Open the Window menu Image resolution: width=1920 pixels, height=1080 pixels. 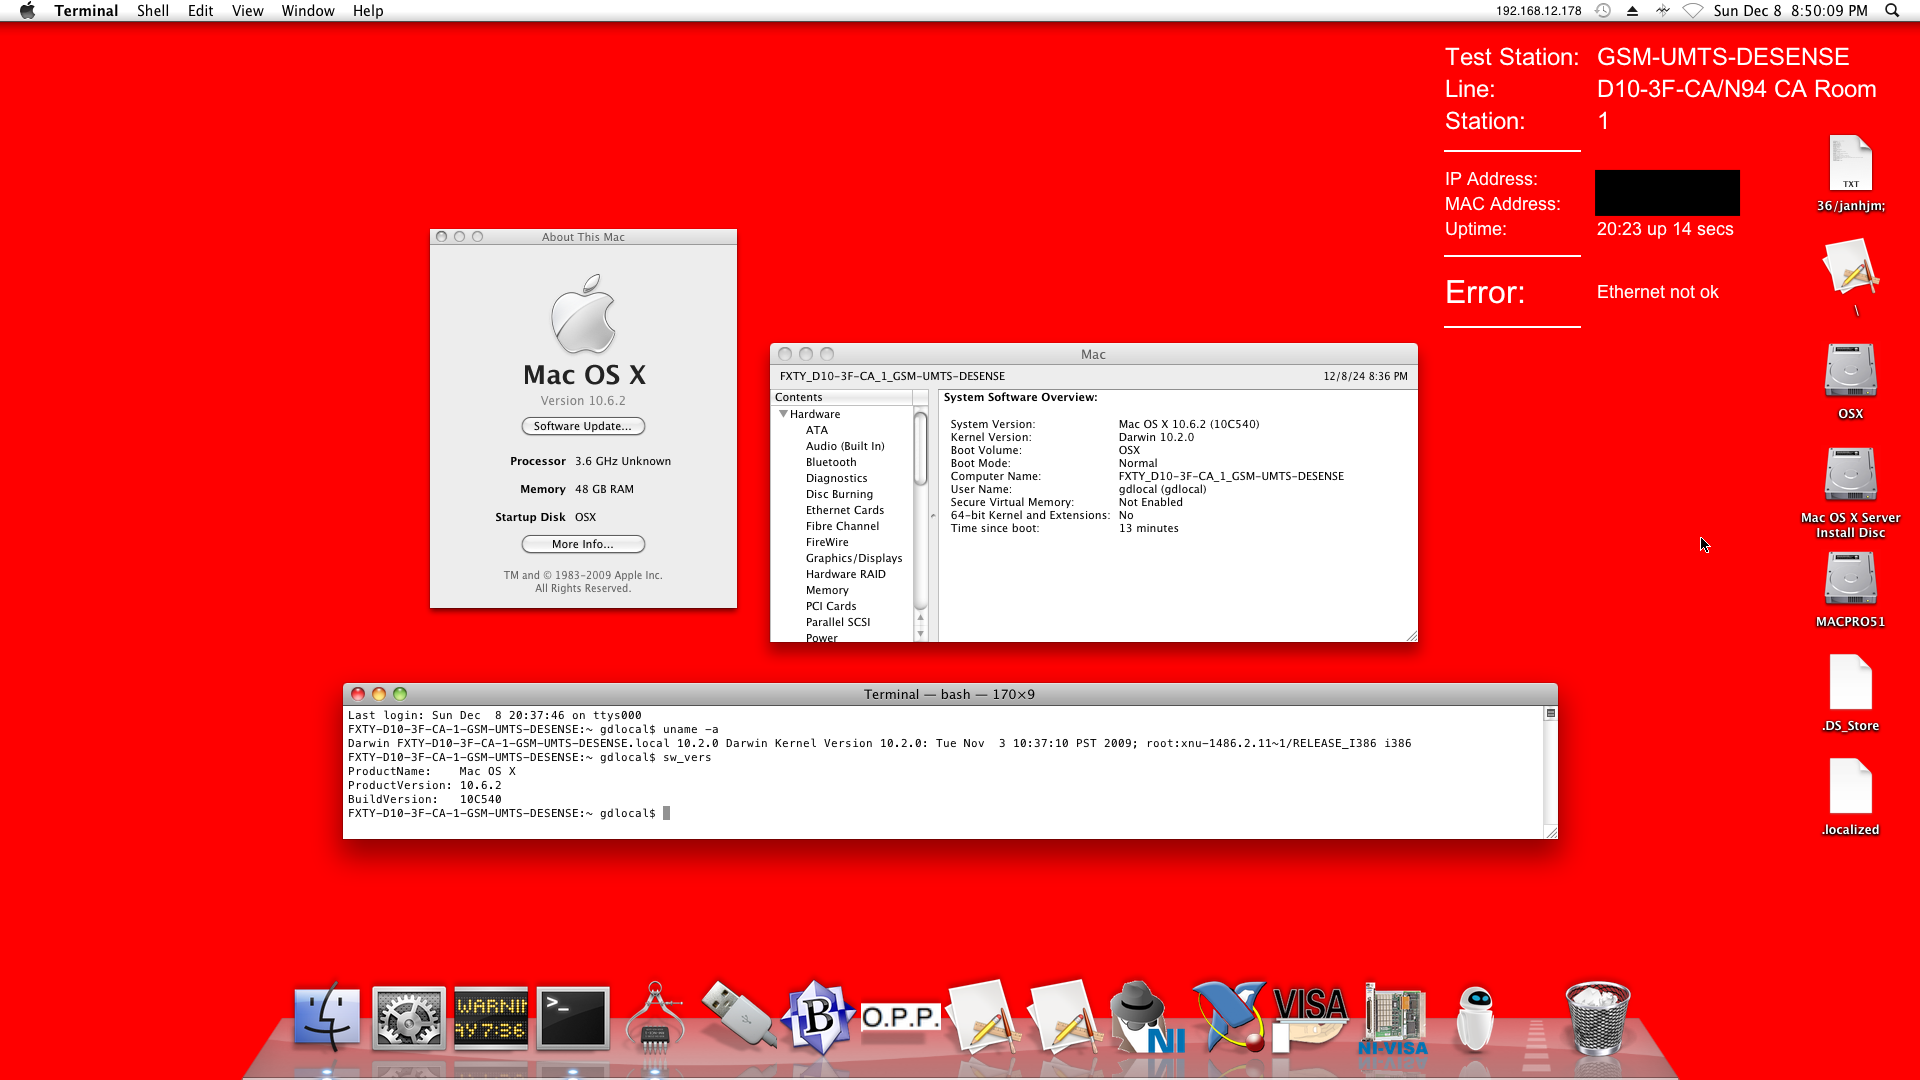pos(307,11)
